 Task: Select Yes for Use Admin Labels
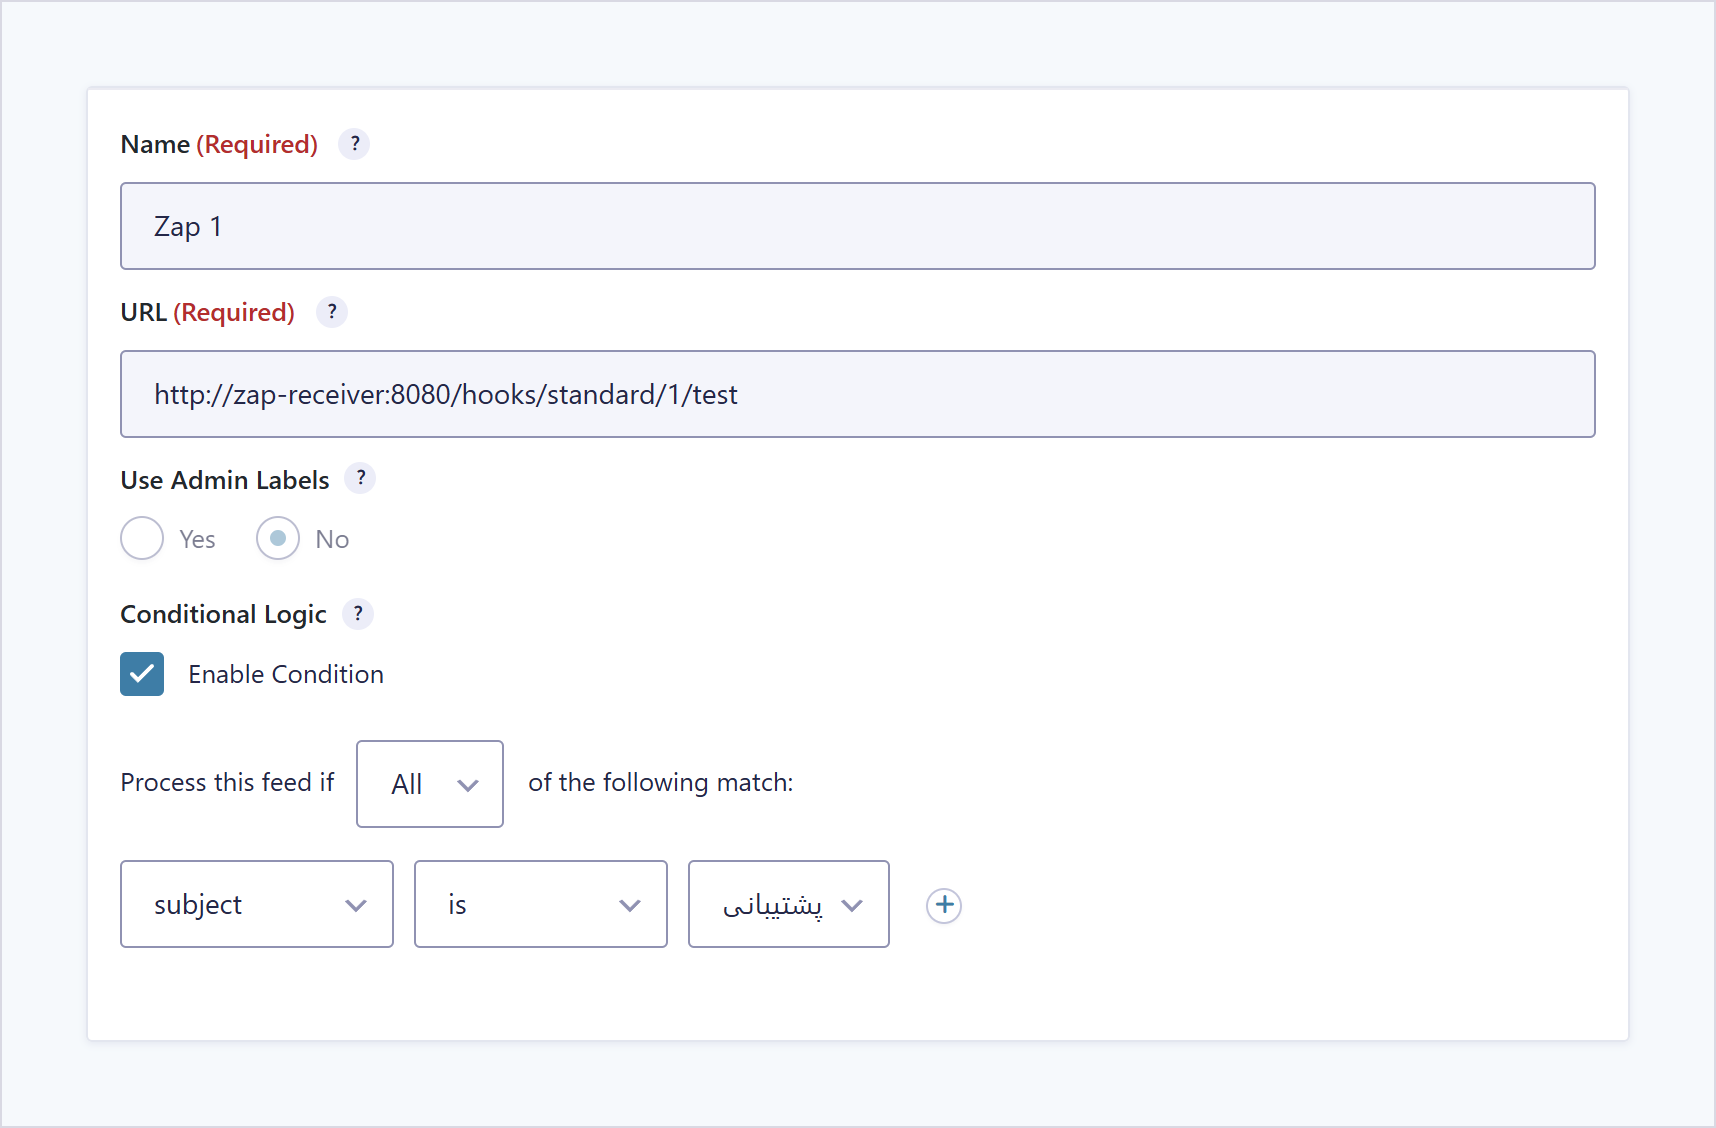pos(142,538)
